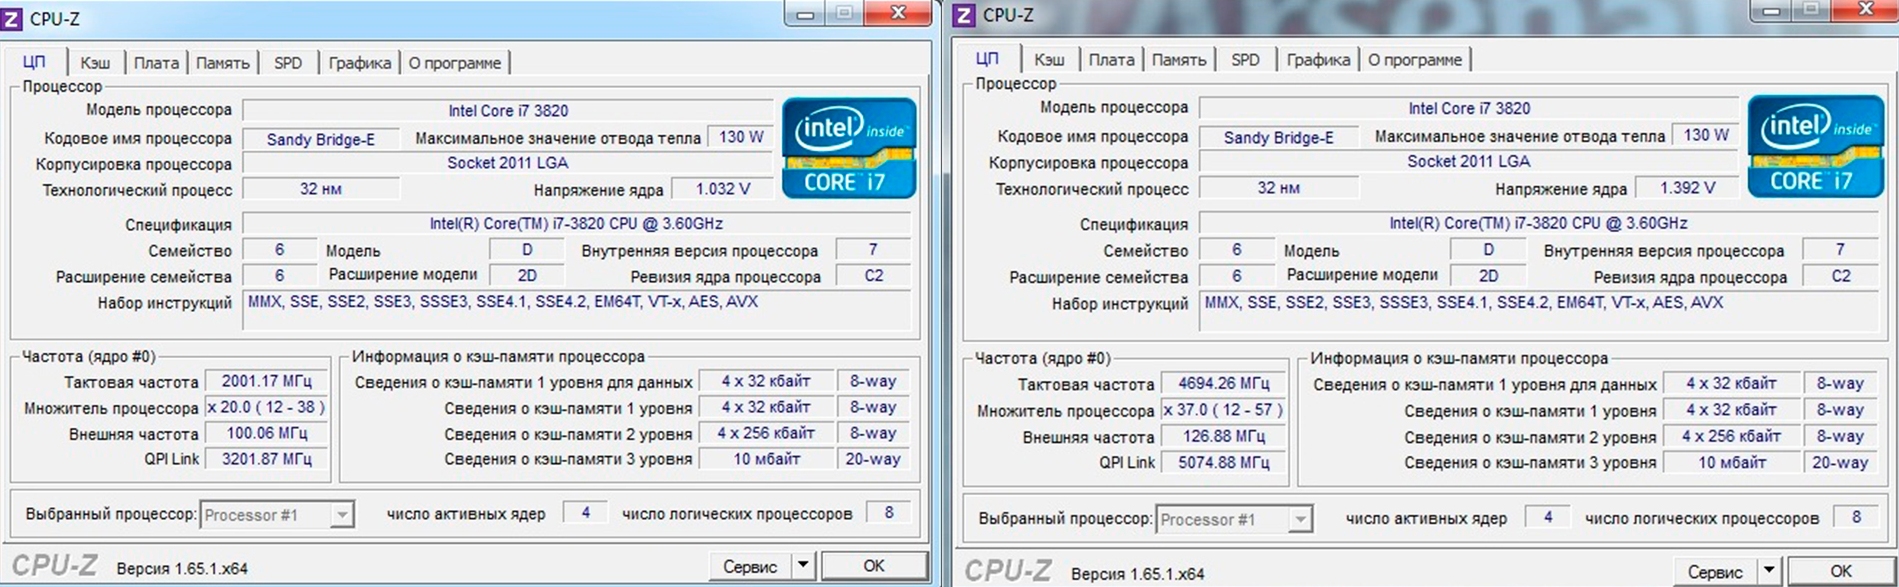Image resolution: width=1899 pixels, height=587 pixels.
Task: Switch to Плата tab in right window
Action: (x=1111, y=60)
